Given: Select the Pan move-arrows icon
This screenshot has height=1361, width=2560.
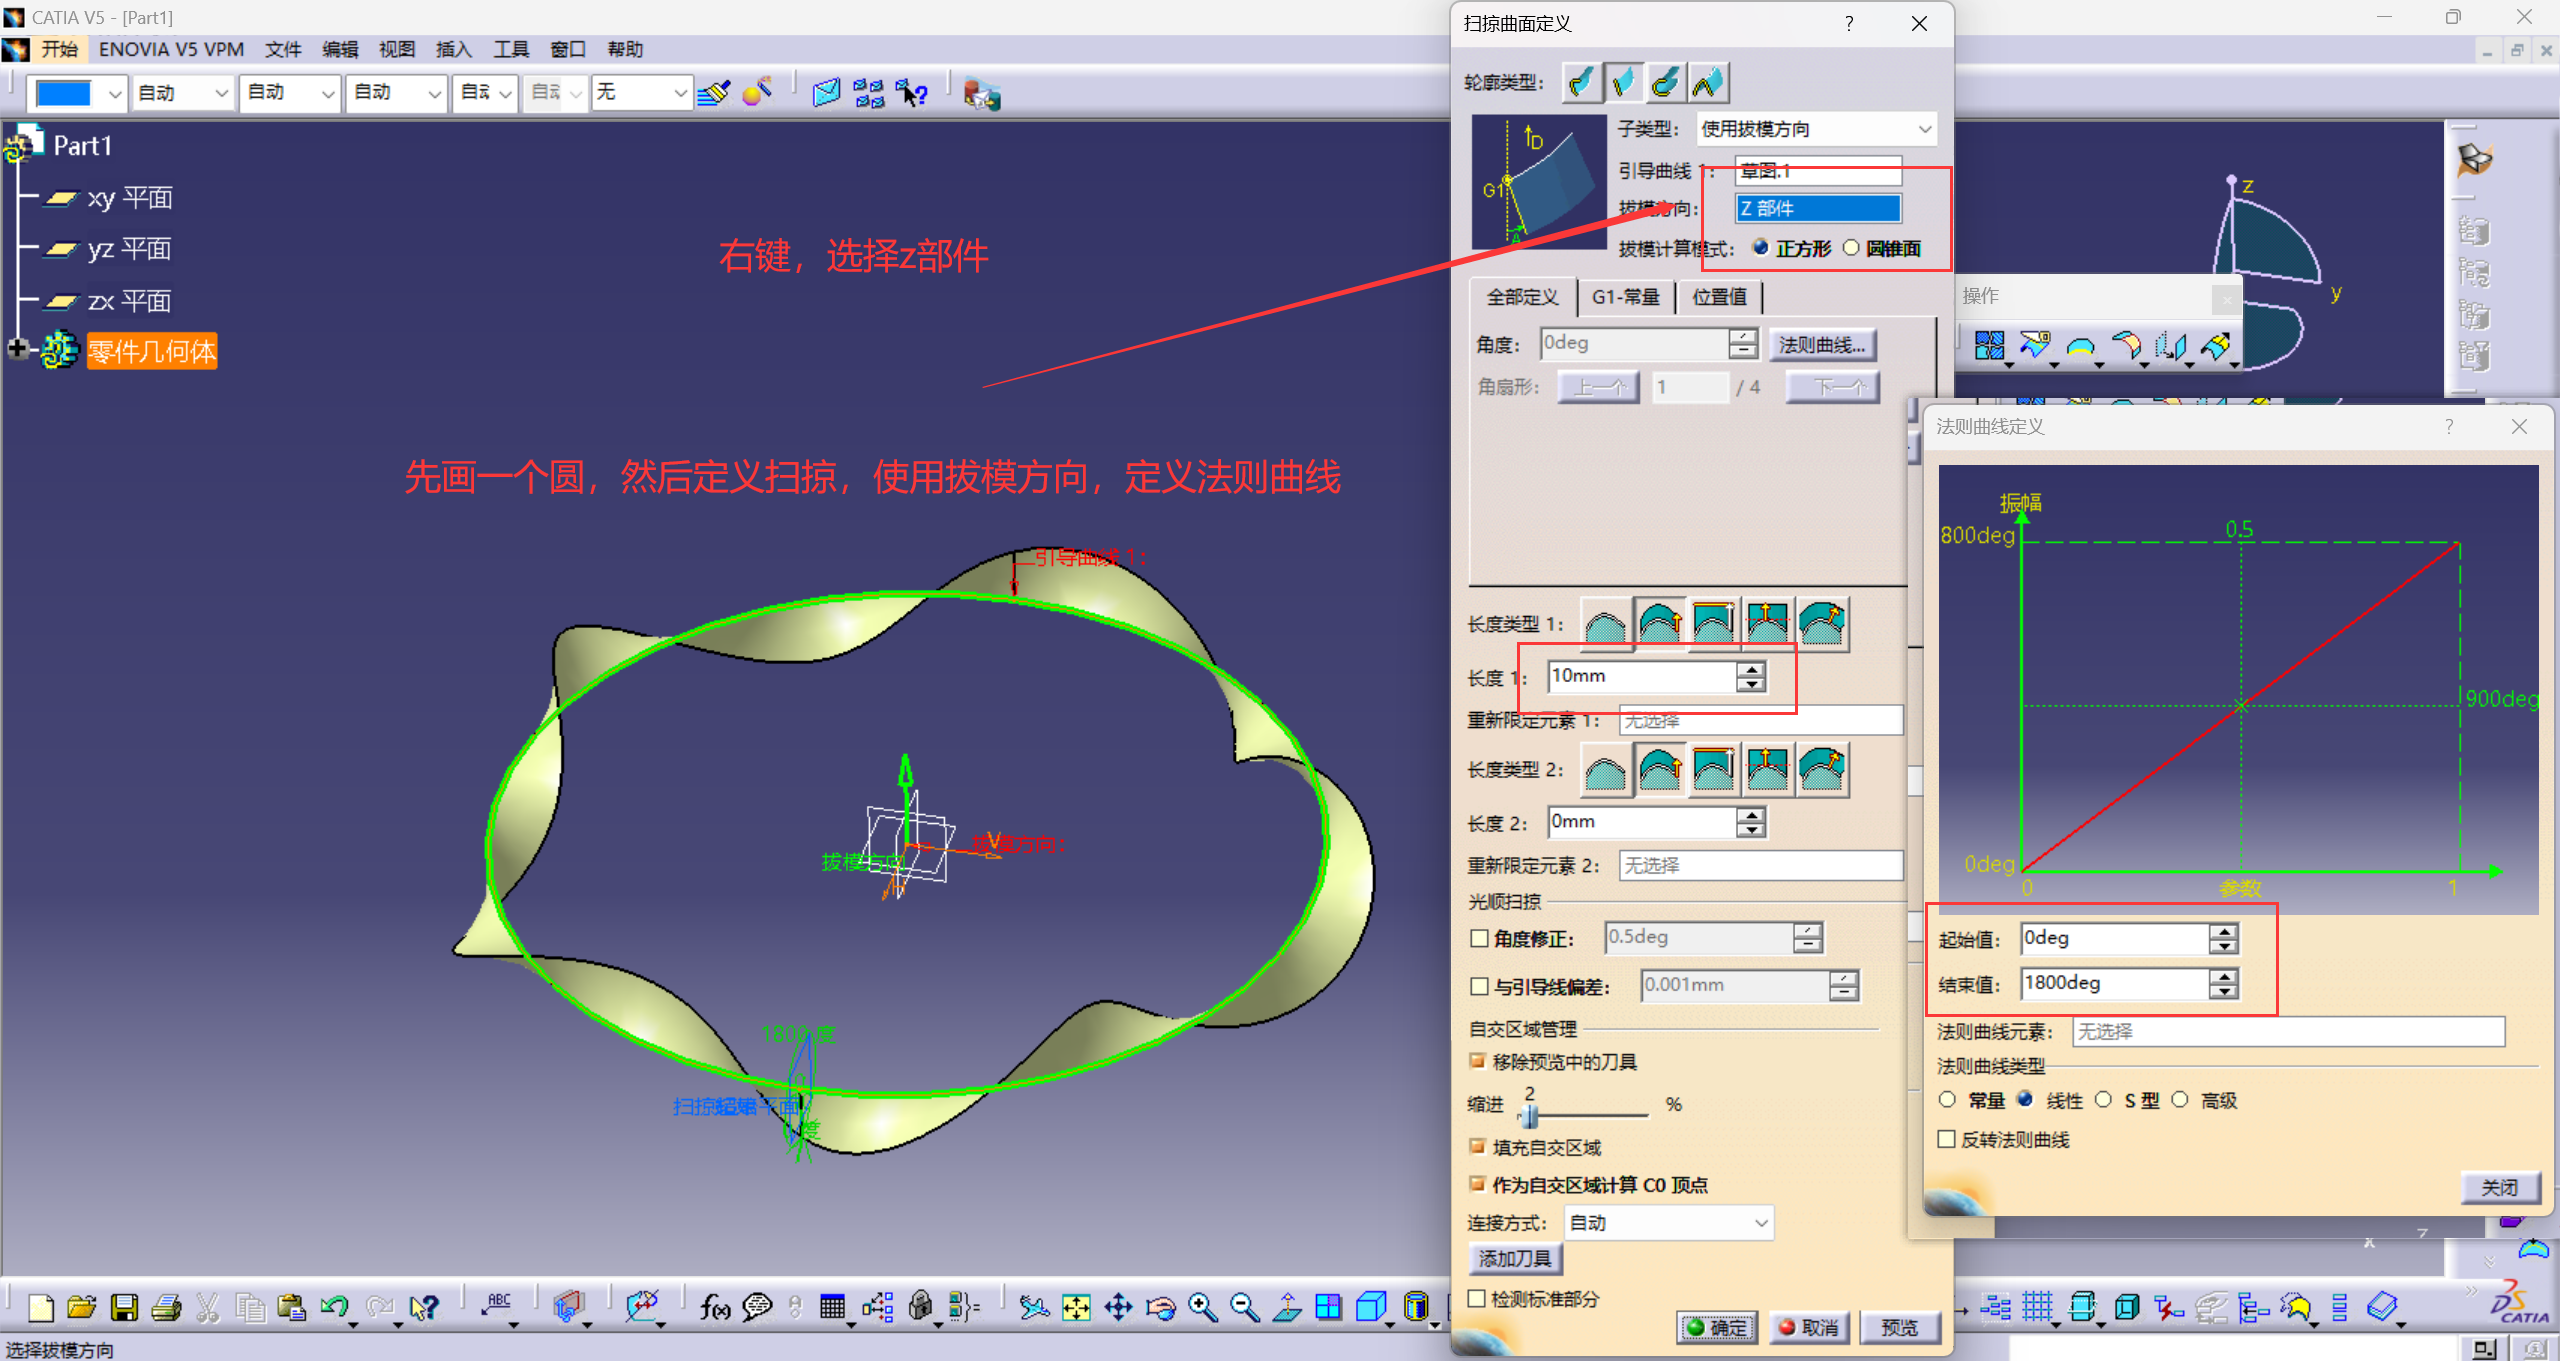Looking at the screenshot, I should [x=1118, y=1307].
